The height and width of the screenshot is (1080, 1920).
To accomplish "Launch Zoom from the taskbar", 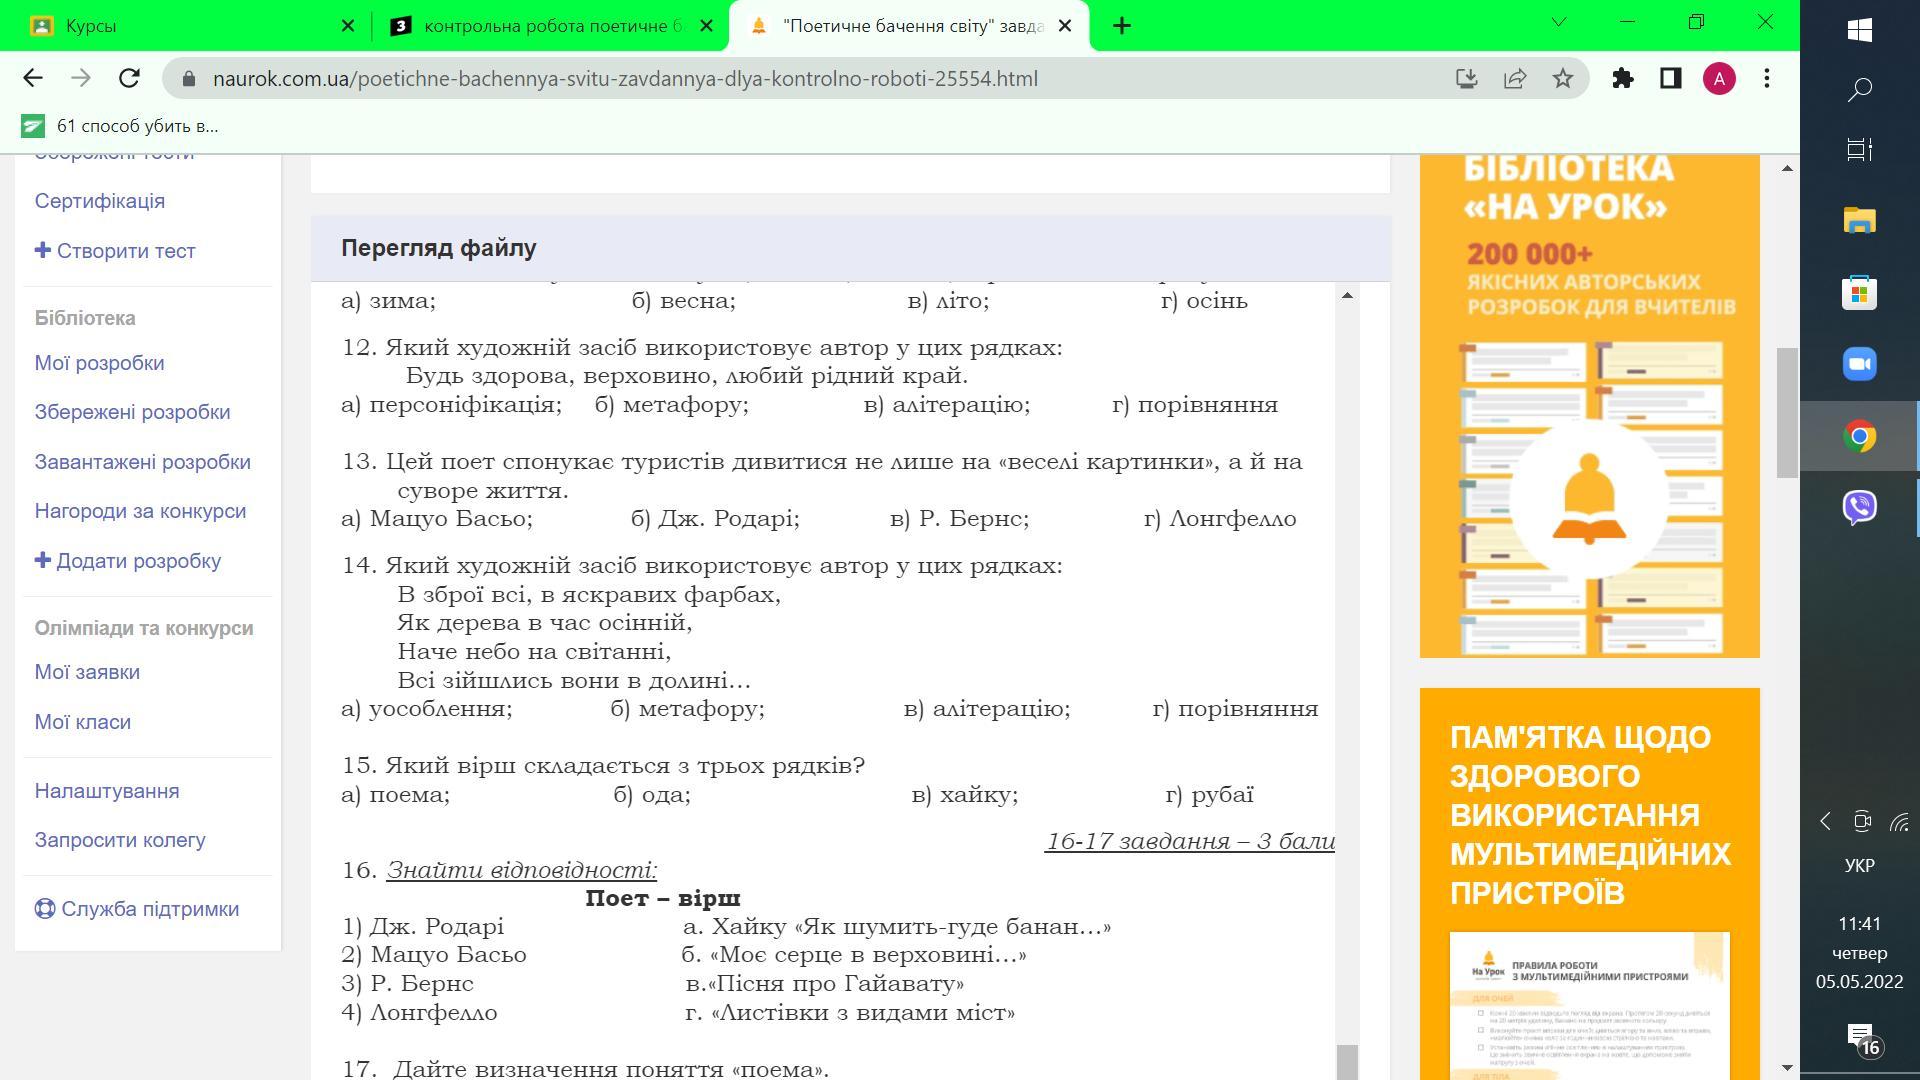I will point(1859,364).
